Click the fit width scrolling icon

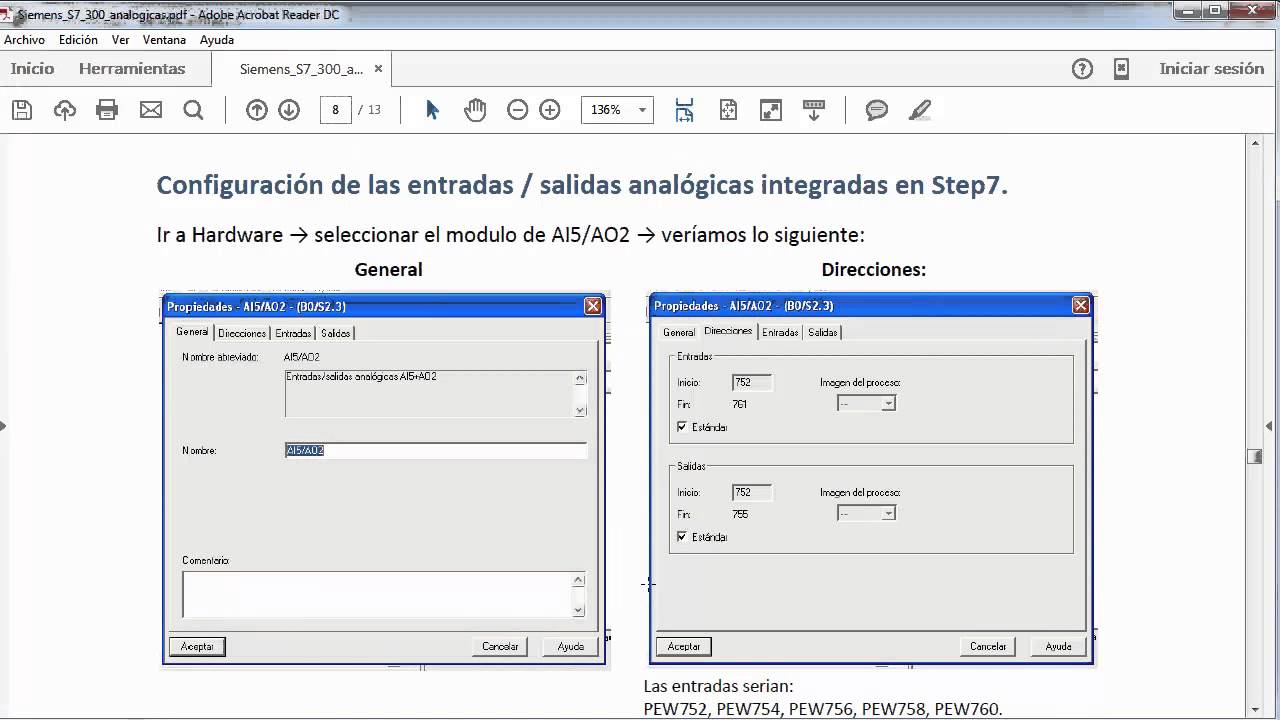click(685, 110)
